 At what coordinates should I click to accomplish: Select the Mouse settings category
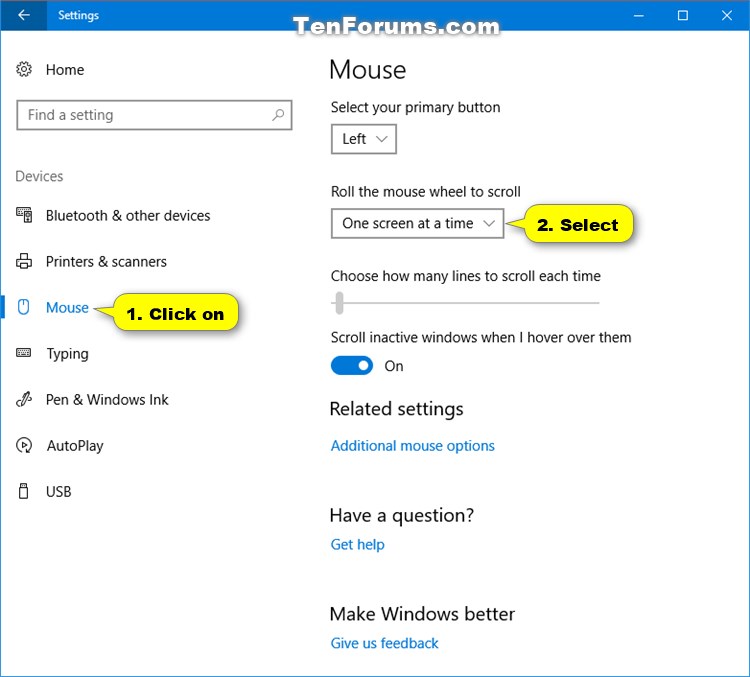[x=67, y=308]
